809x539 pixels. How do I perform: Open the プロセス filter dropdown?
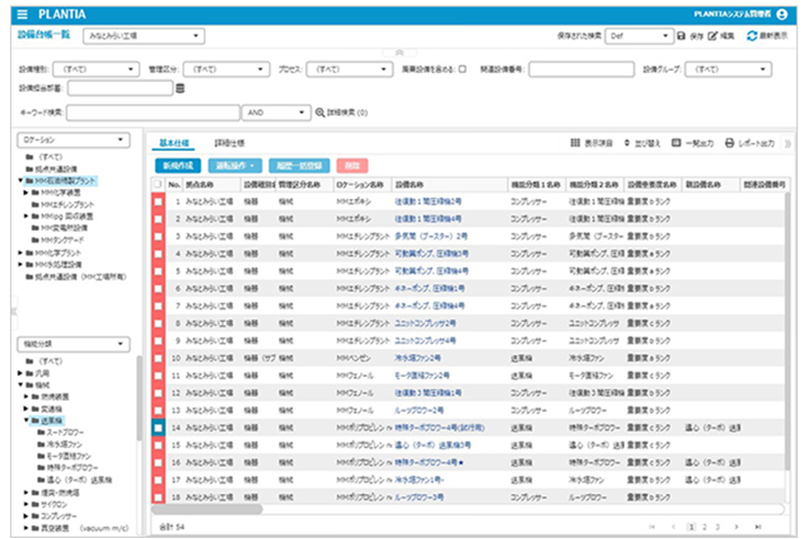[x=349, y=69]
